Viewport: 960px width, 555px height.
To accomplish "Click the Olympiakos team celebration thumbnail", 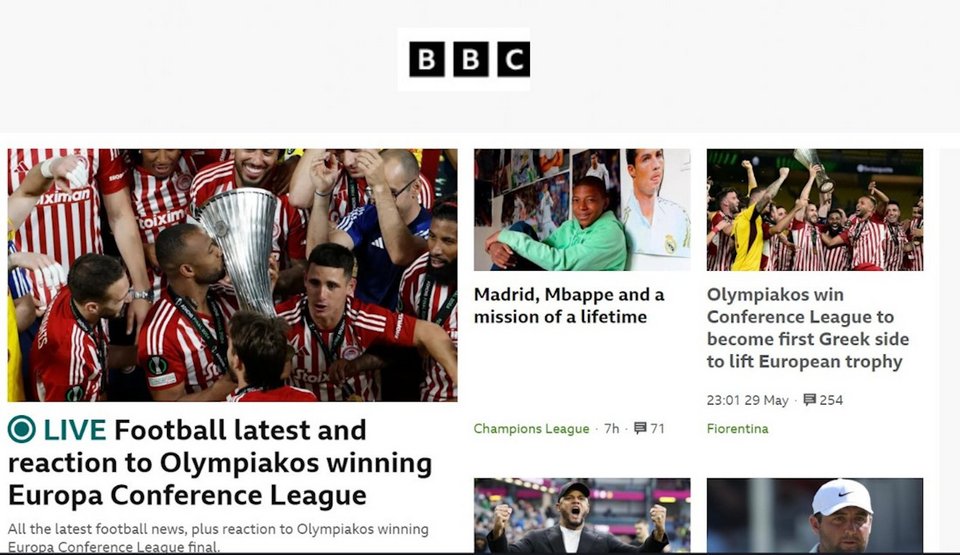I will [815, 210].
